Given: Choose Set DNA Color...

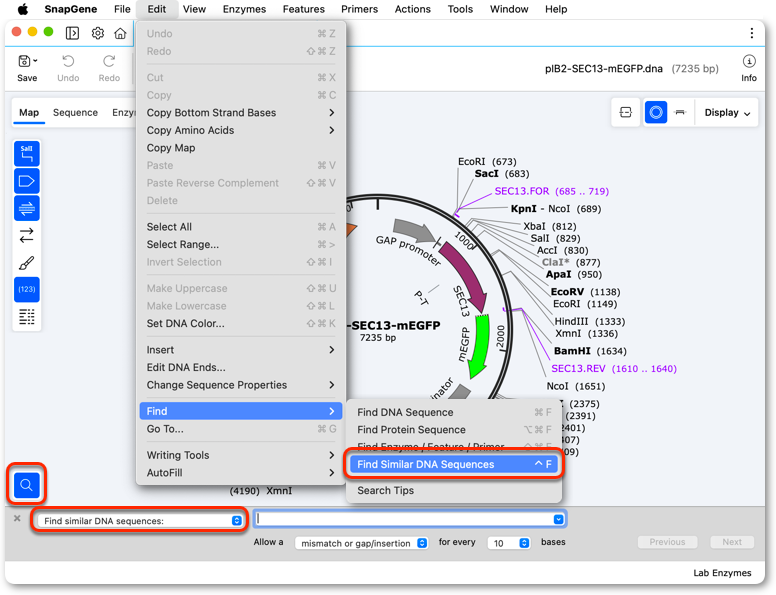Looking at the screenshot, I should point(241,324).
